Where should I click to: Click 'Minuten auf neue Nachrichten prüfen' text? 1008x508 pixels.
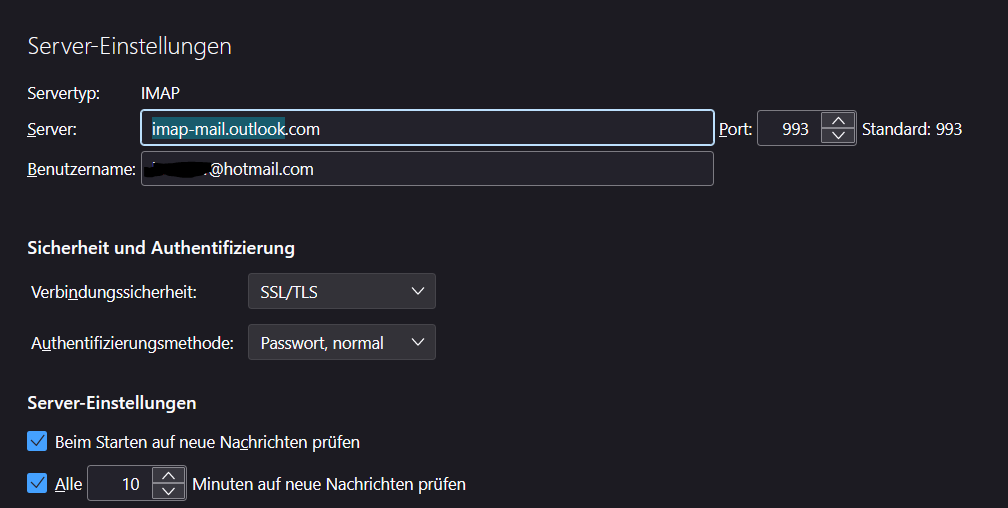(329, 484)
